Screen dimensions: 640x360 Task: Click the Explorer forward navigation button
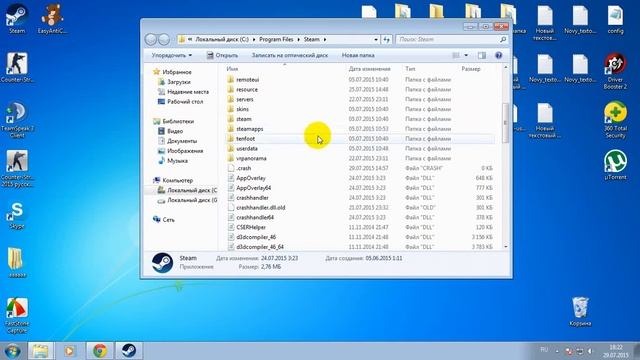point(164,39)
